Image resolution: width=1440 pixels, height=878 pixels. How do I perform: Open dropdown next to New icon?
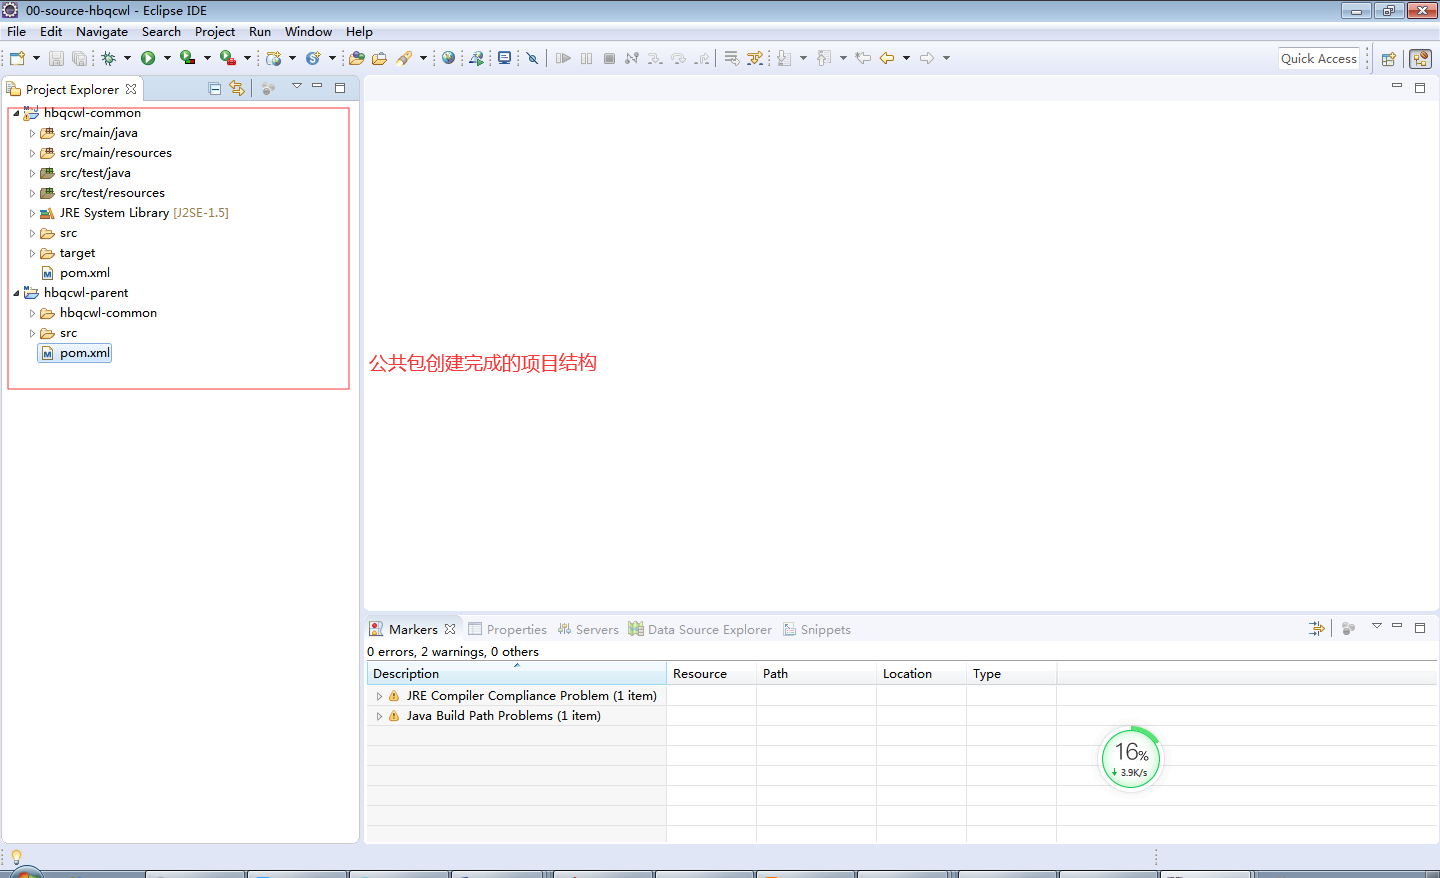pyautogui.click(x=36, y=58)
